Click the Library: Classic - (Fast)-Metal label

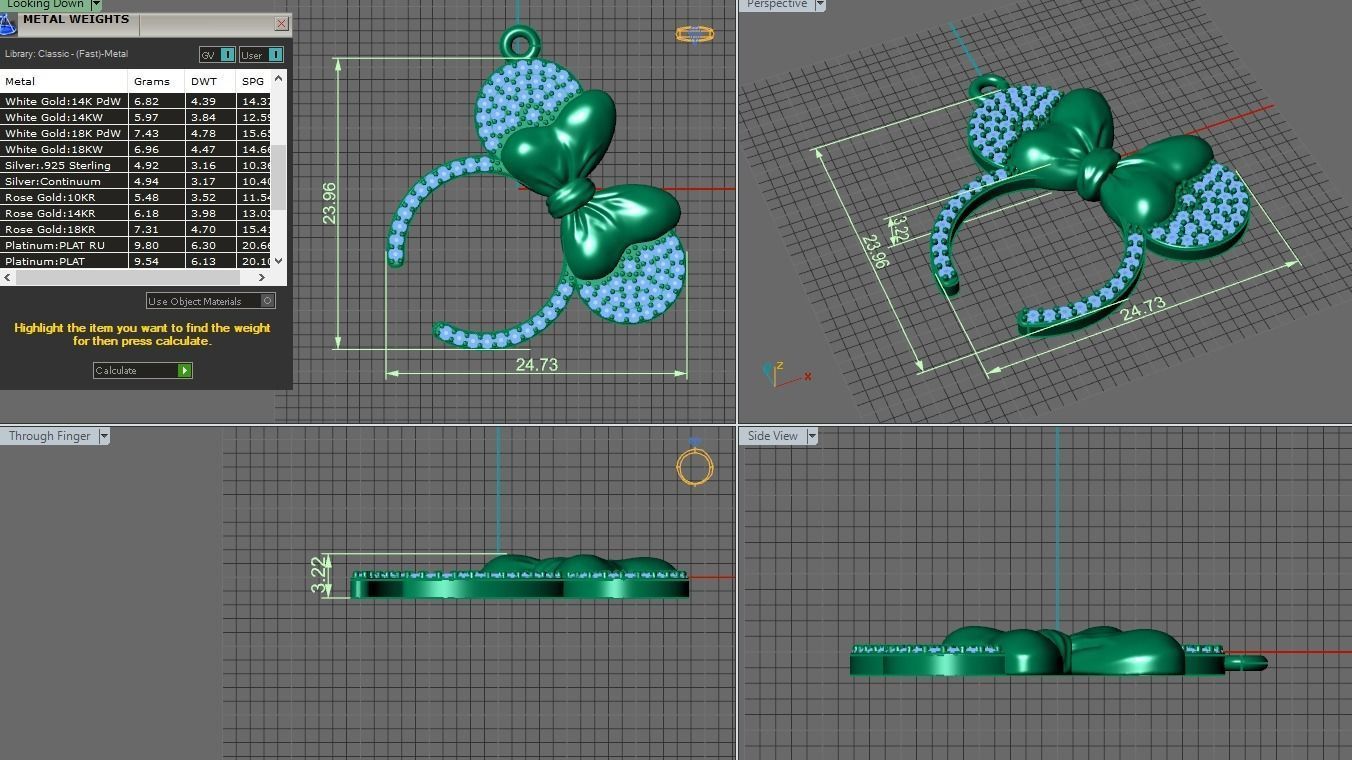pyautogui.click(x=66, y=54)
